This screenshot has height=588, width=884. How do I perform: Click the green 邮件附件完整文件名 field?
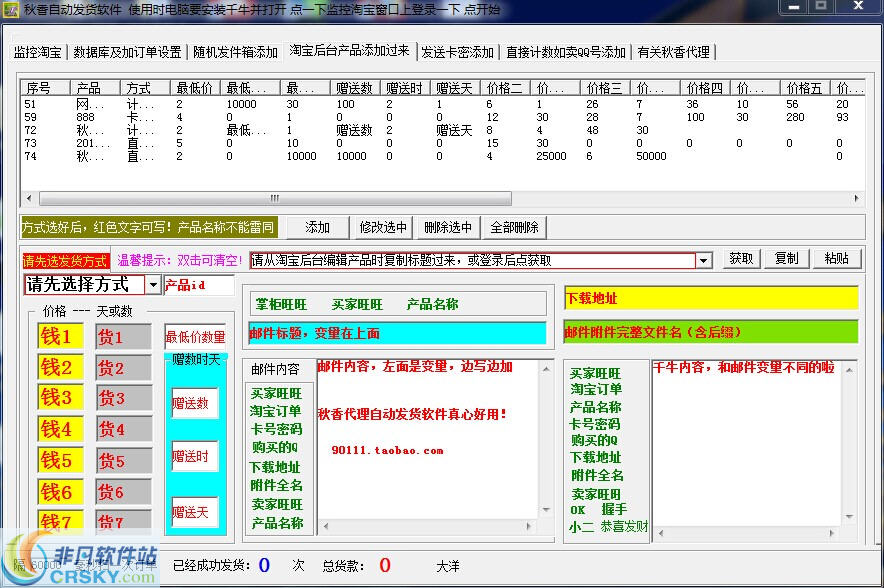point(711,332)
